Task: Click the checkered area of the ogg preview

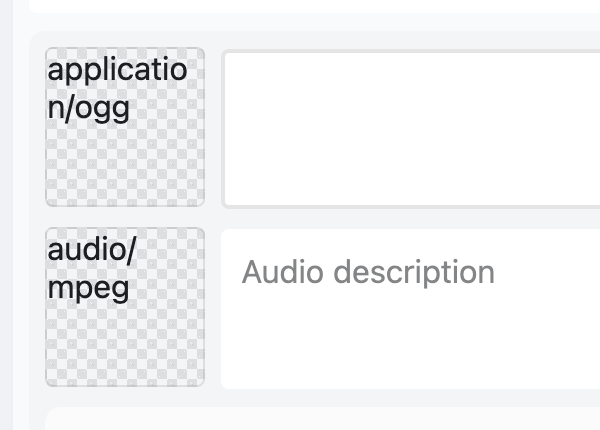Action: click(125, 165)
